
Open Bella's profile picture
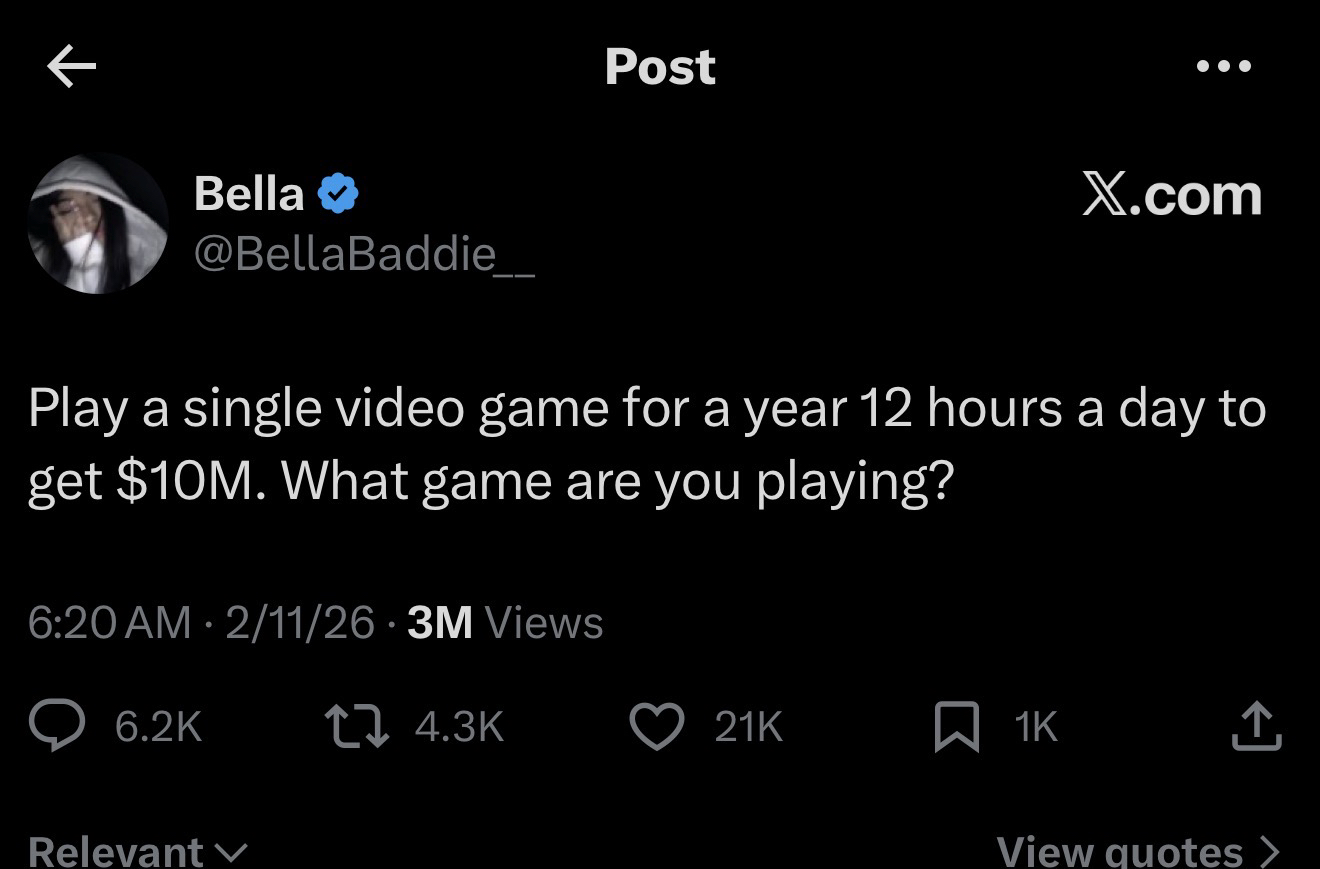pos(98,223)
